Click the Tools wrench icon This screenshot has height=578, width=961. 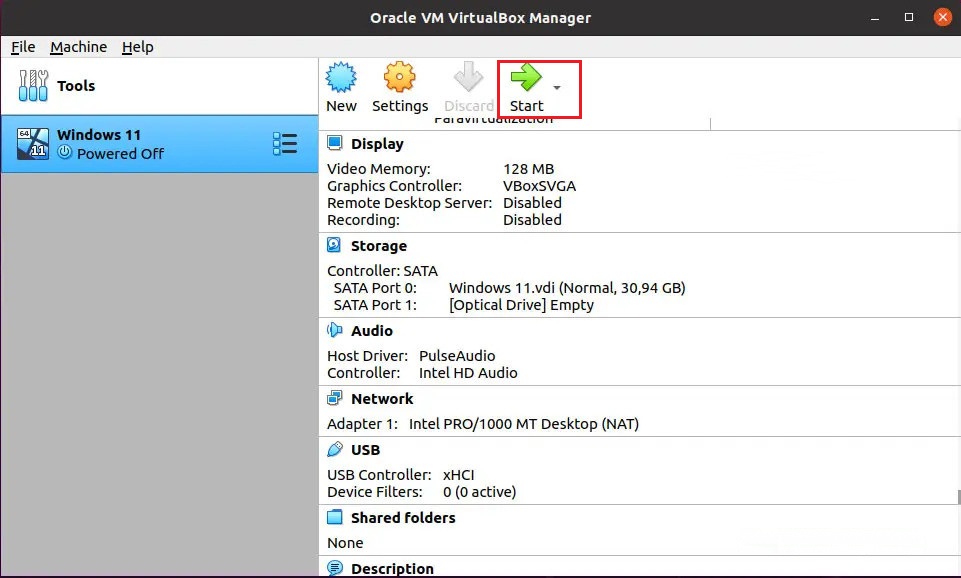pos(33,86)
